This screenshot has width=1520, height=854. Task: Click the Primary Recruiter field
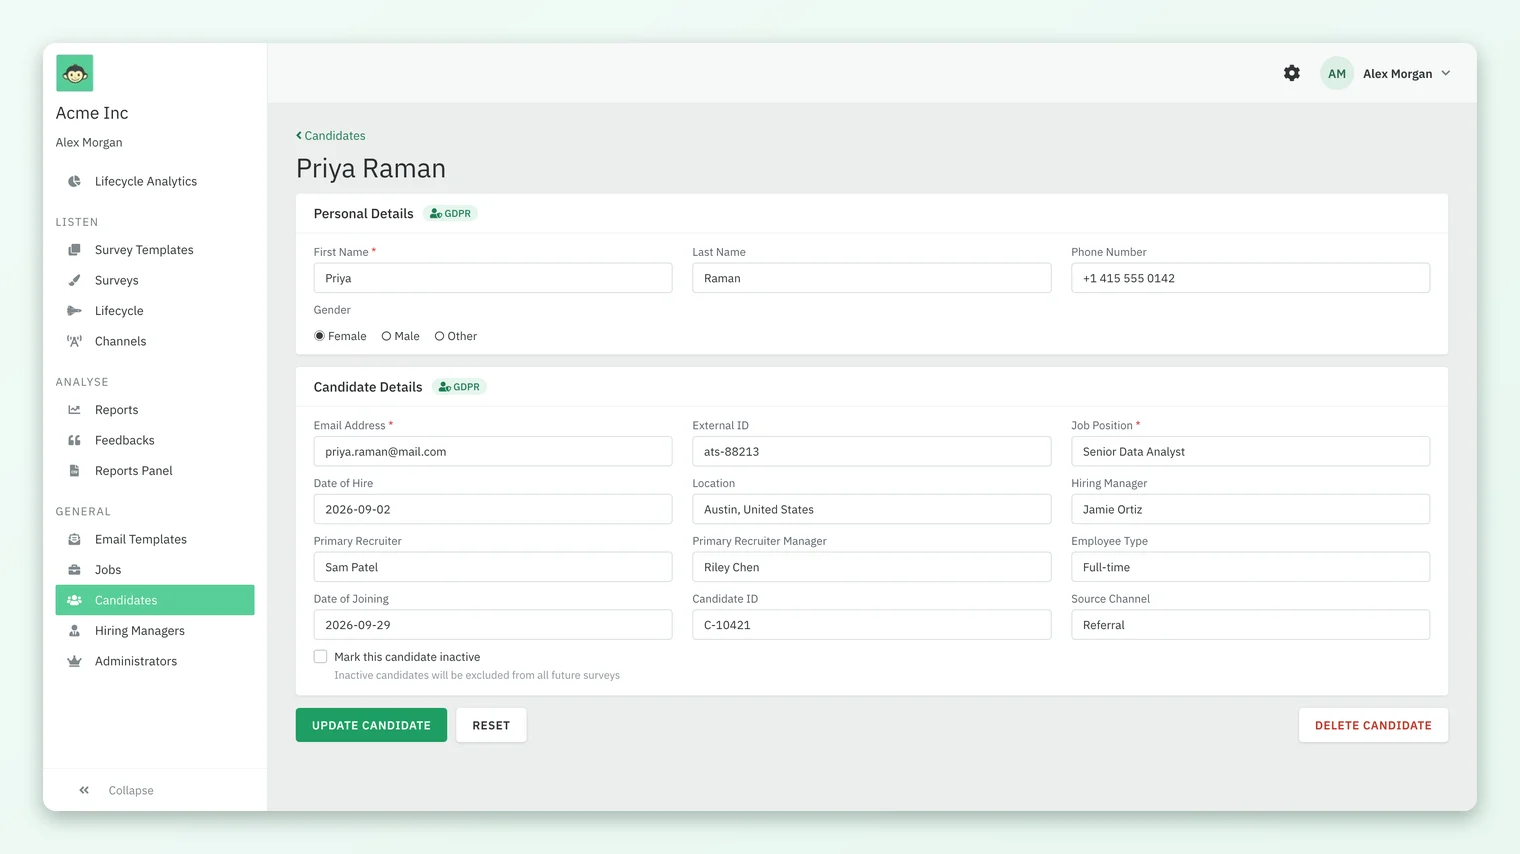493,567
